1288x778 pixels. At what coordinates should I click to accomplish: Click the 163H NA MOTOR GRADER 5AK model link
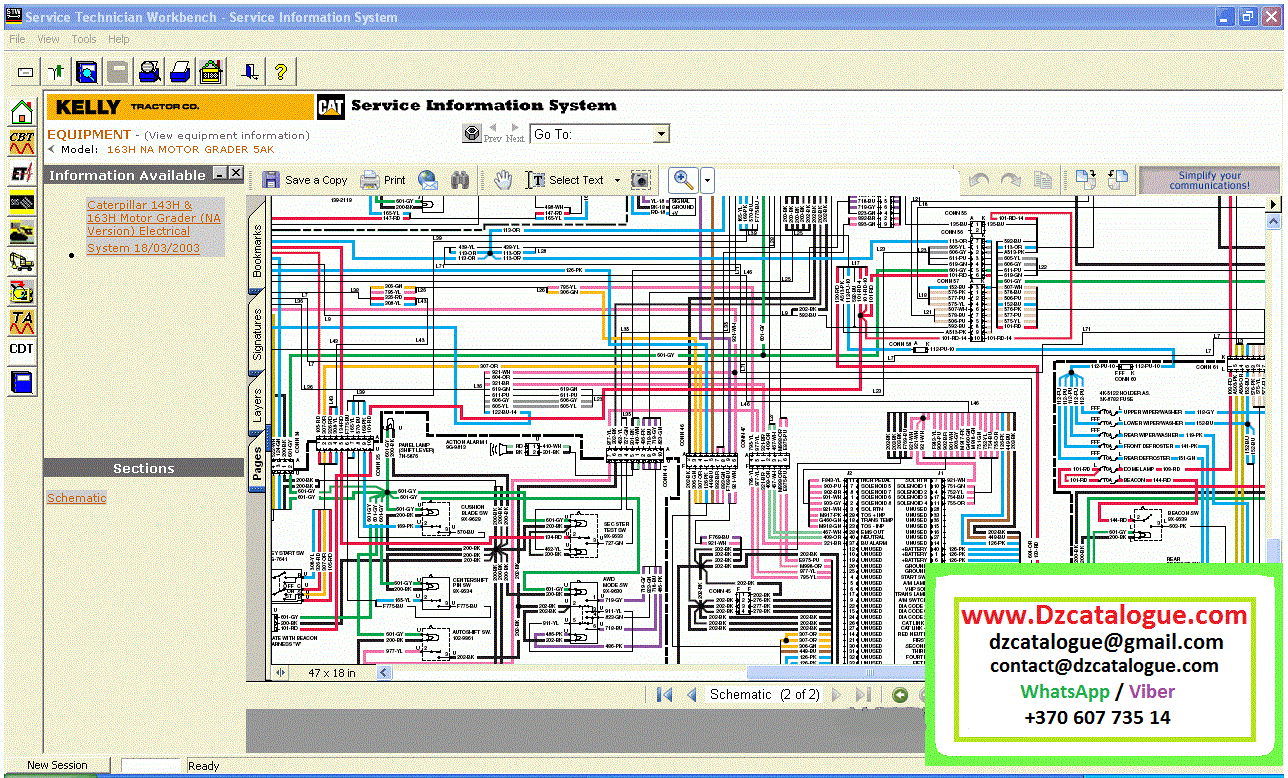tap(190, 149)
